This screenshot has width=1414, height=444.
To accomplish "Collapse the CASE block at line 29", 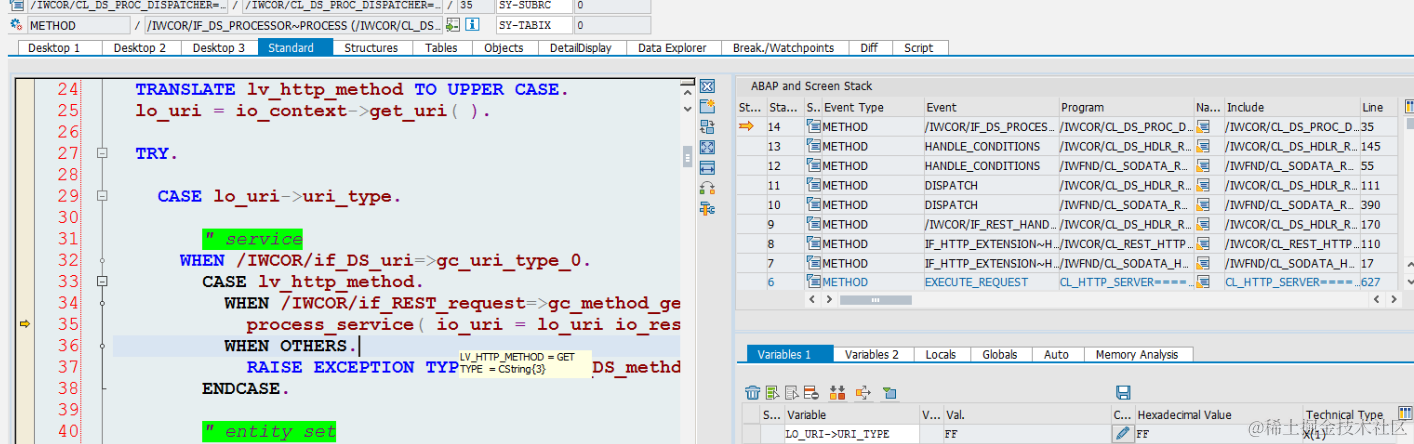I will (101, 196).
